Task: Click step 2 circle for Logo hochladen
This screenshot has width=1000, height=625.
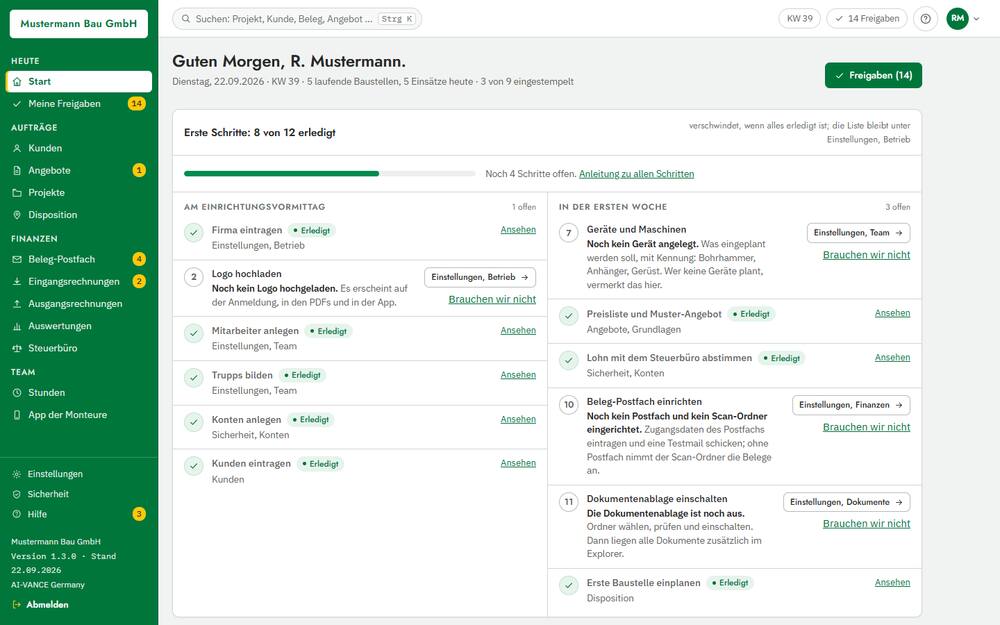Action: (x=194, y=277)
